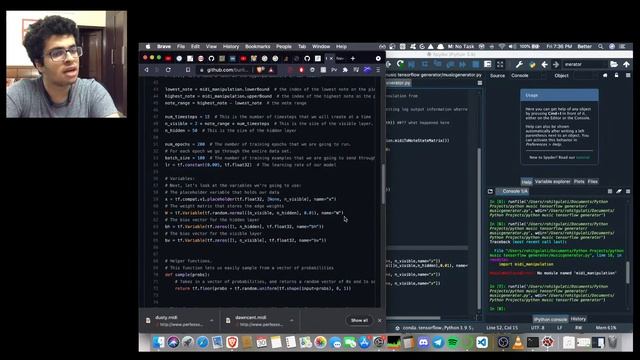Open the extensions puzzle-piece icon
The image size is (640, 360).
coord(345,70)
